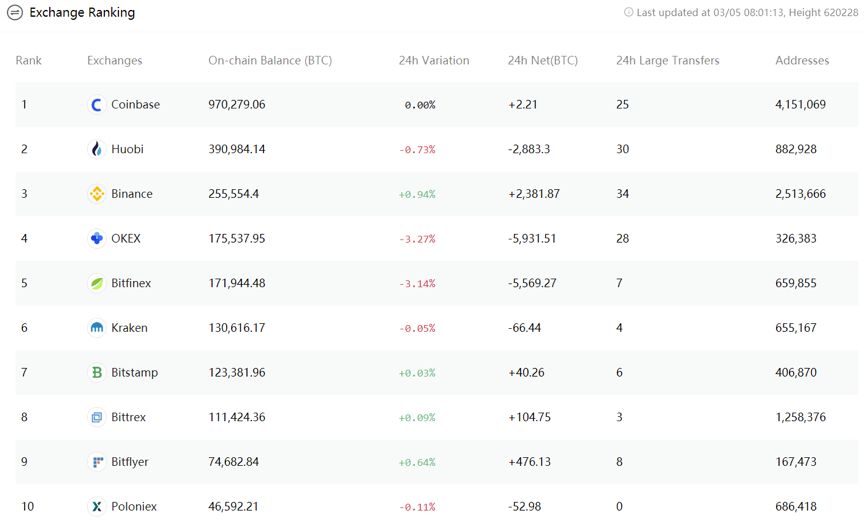Click Bittrex address count 1,258,376

coord(800,417)
